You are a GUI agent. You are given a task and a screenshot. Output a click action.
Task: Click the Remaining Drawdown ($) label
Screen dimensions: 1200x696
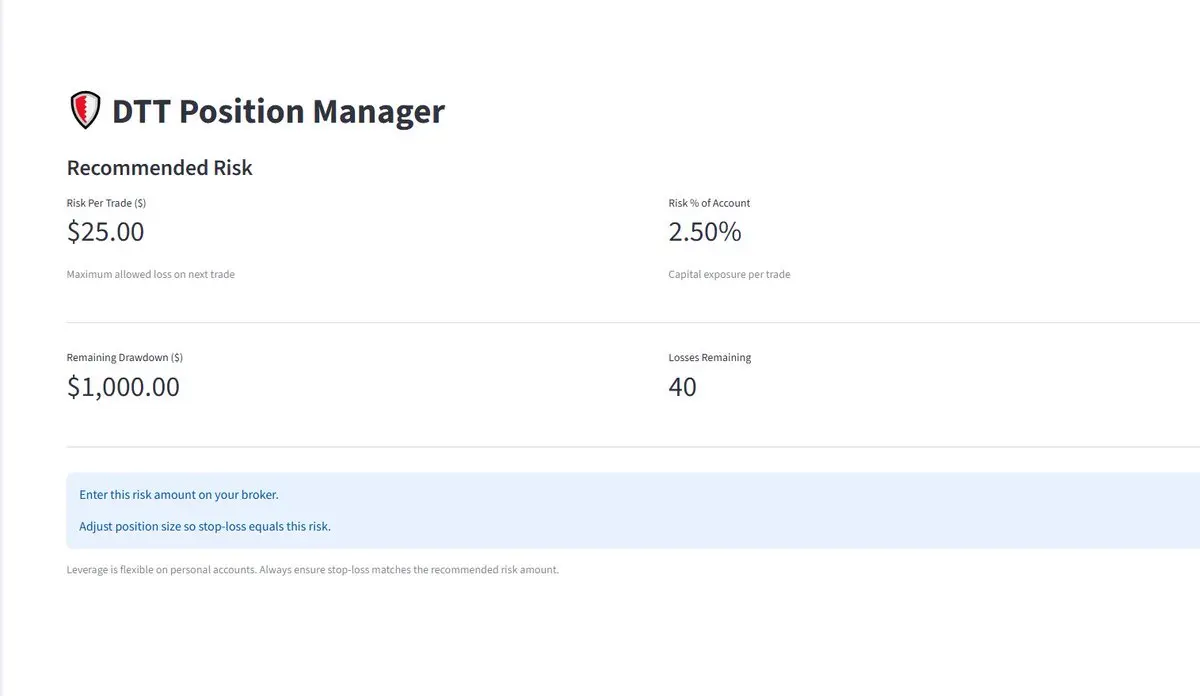(124, 357)
